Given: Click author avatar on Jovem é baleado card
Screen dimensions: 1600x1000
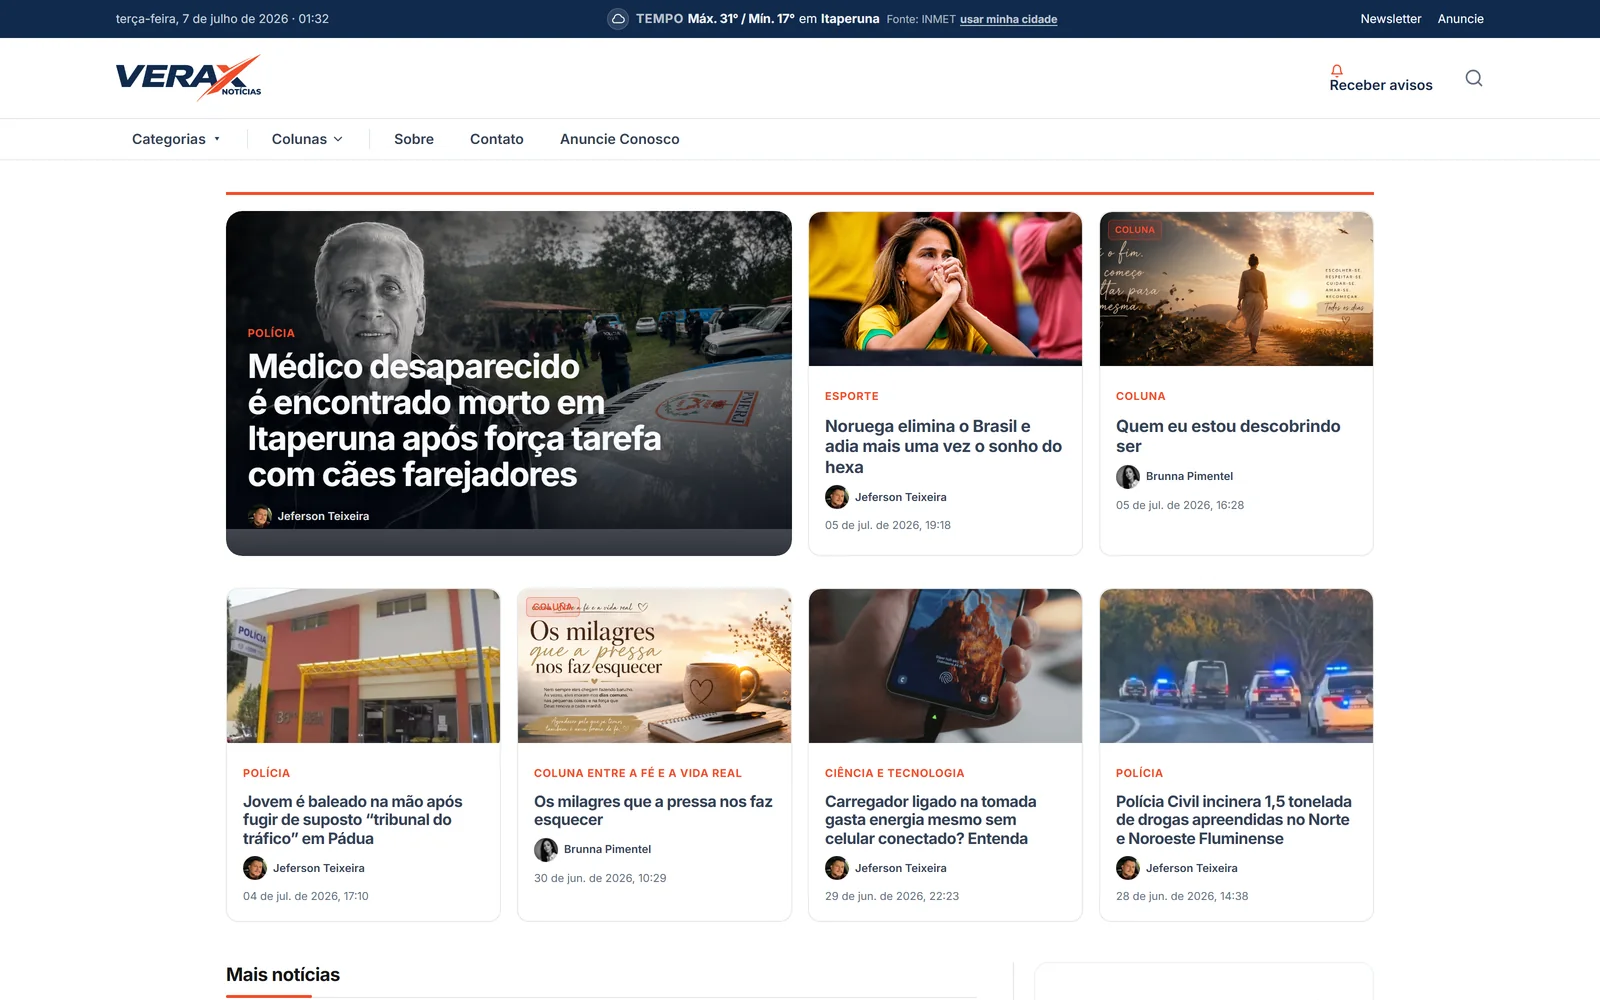Looking at the screenshot, I should (255, 868).
